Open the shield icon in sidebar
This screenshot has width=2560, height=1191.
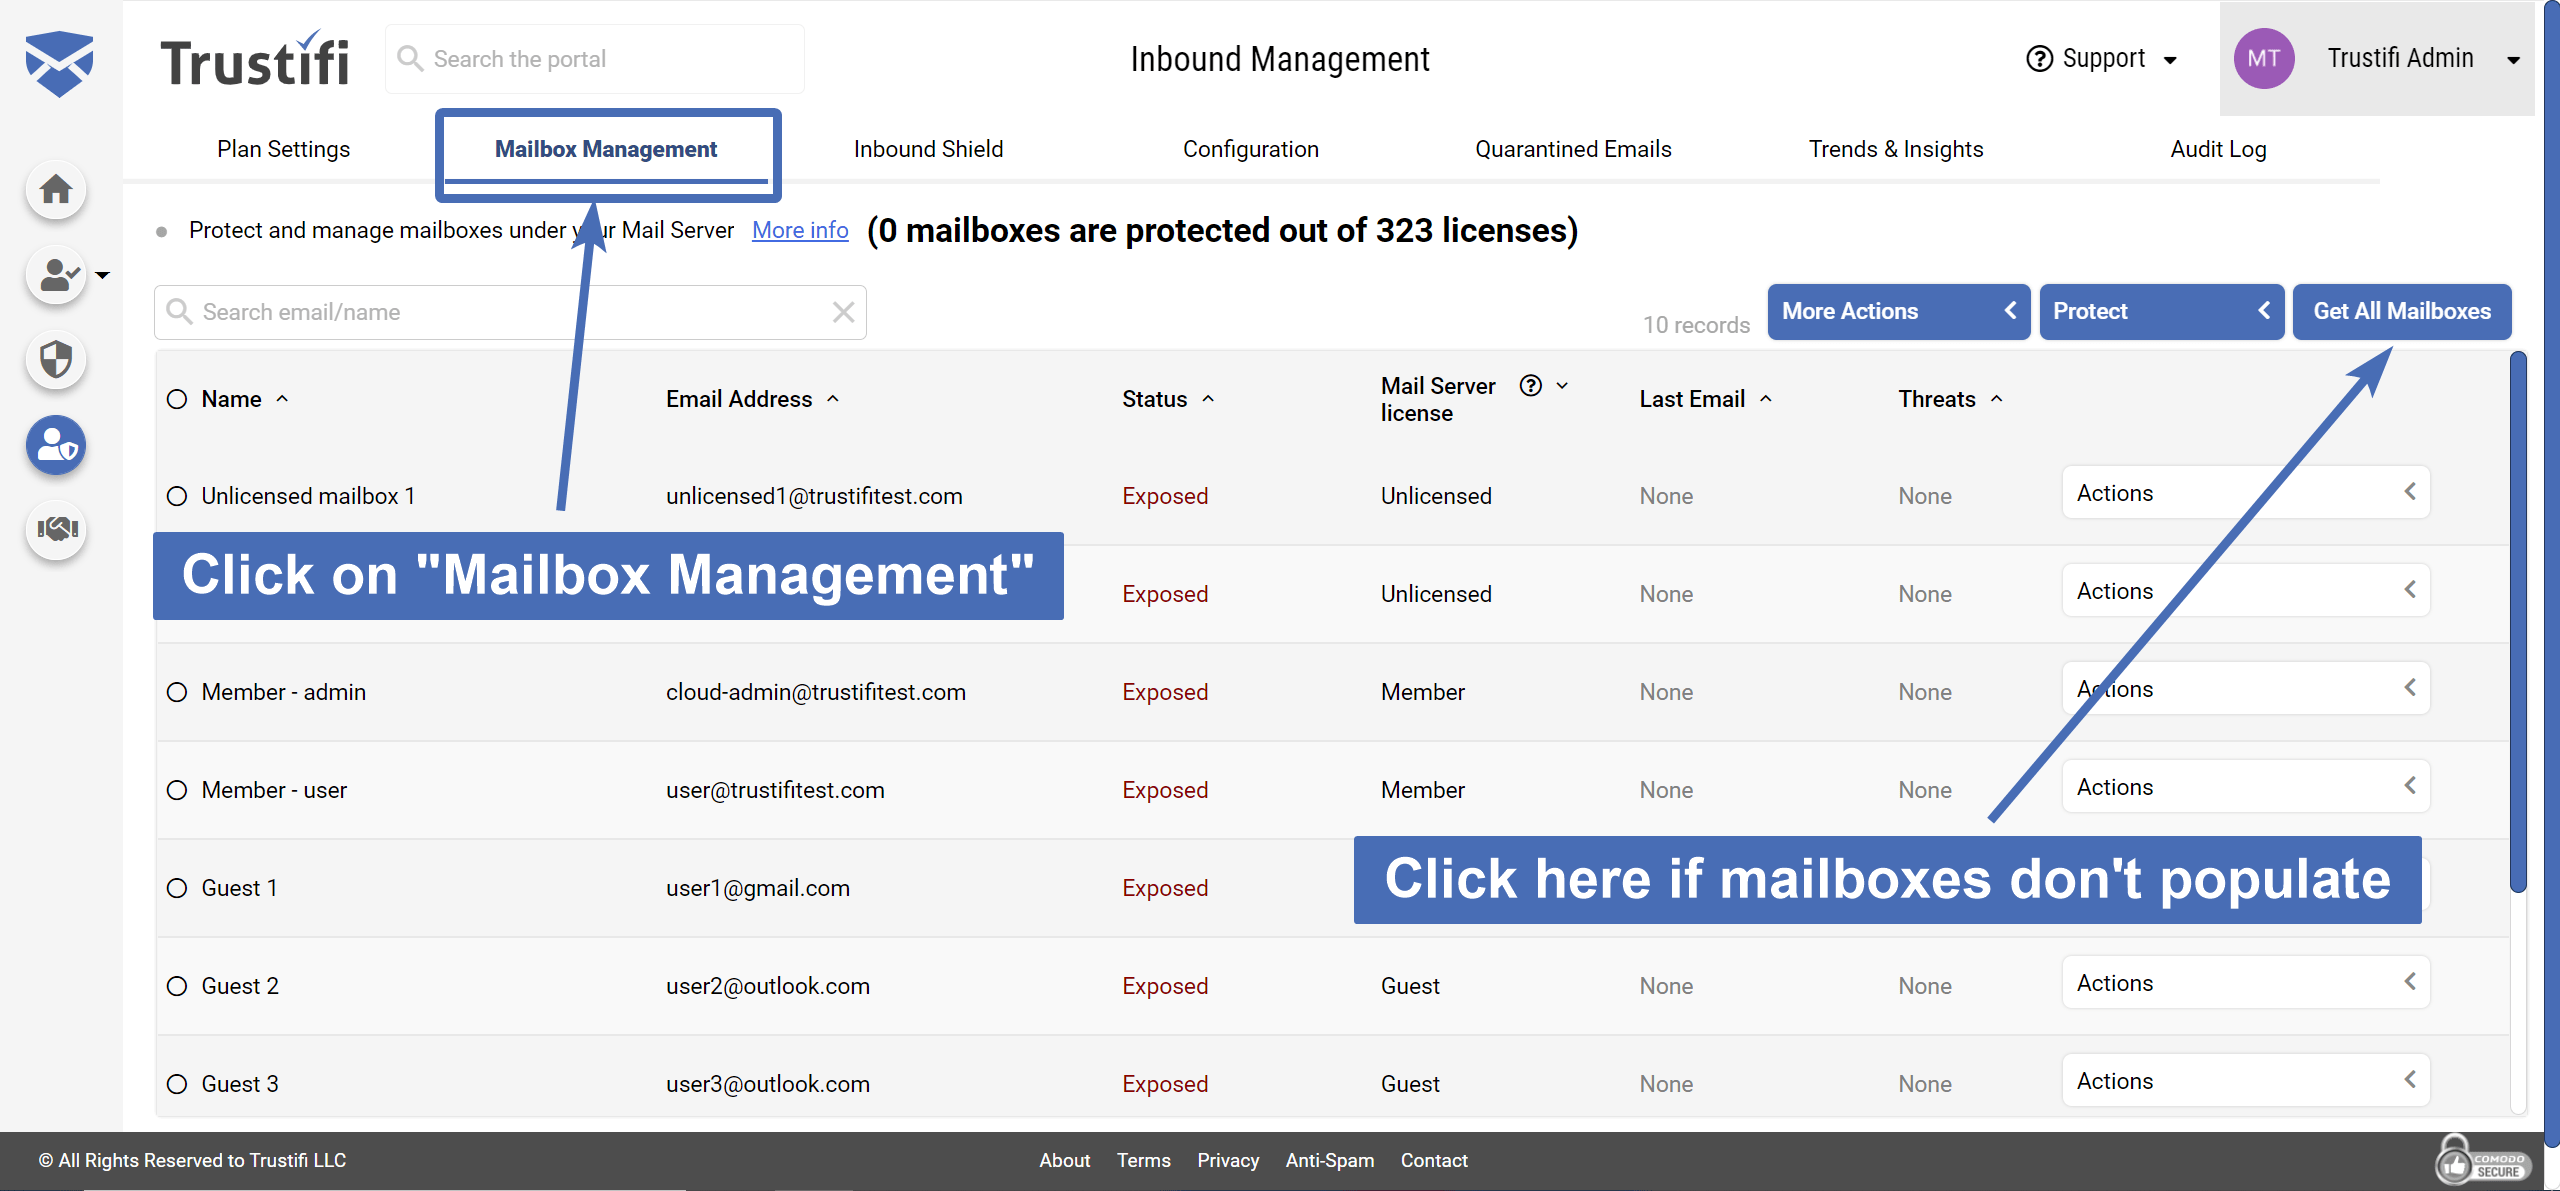[x=56, y=359]
